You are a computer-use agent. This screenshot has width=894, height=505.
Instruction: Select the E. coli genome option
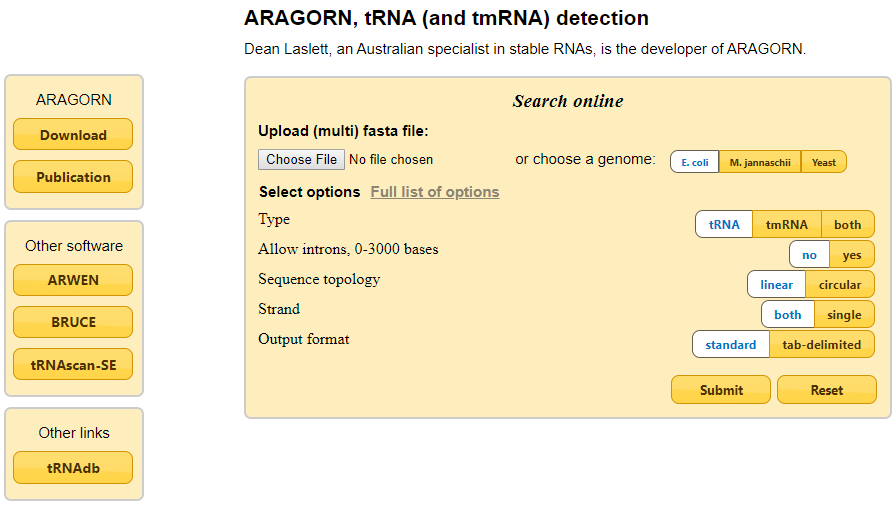click(x=694, y=162)
